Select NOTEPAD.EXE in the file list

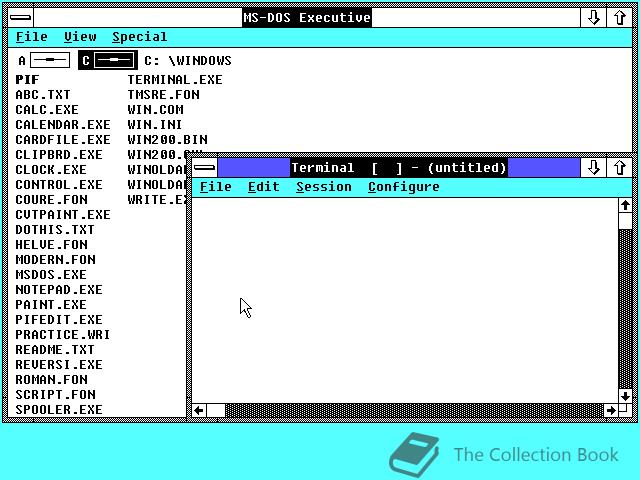tap(59, 289)
